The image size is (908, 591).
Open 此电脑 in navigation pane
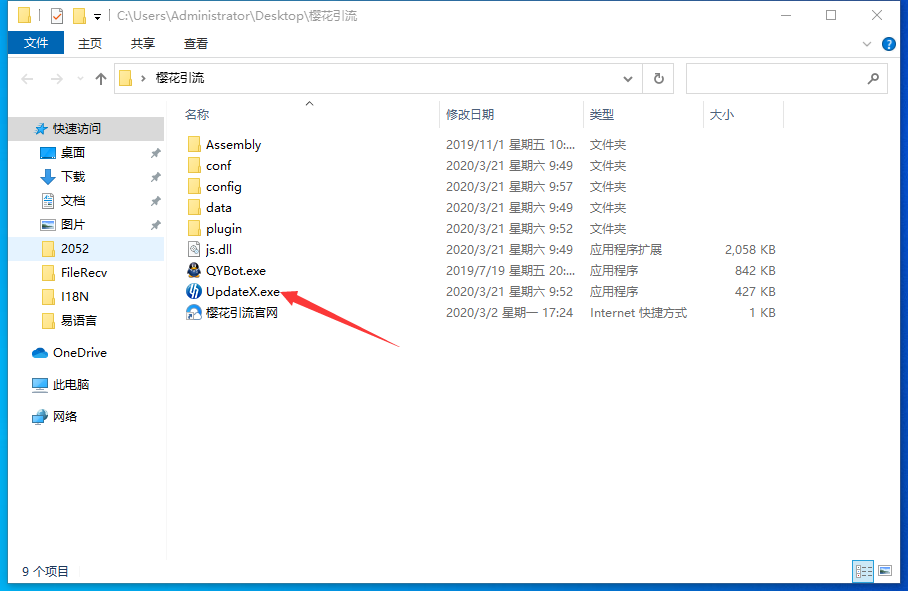point(61,384)
